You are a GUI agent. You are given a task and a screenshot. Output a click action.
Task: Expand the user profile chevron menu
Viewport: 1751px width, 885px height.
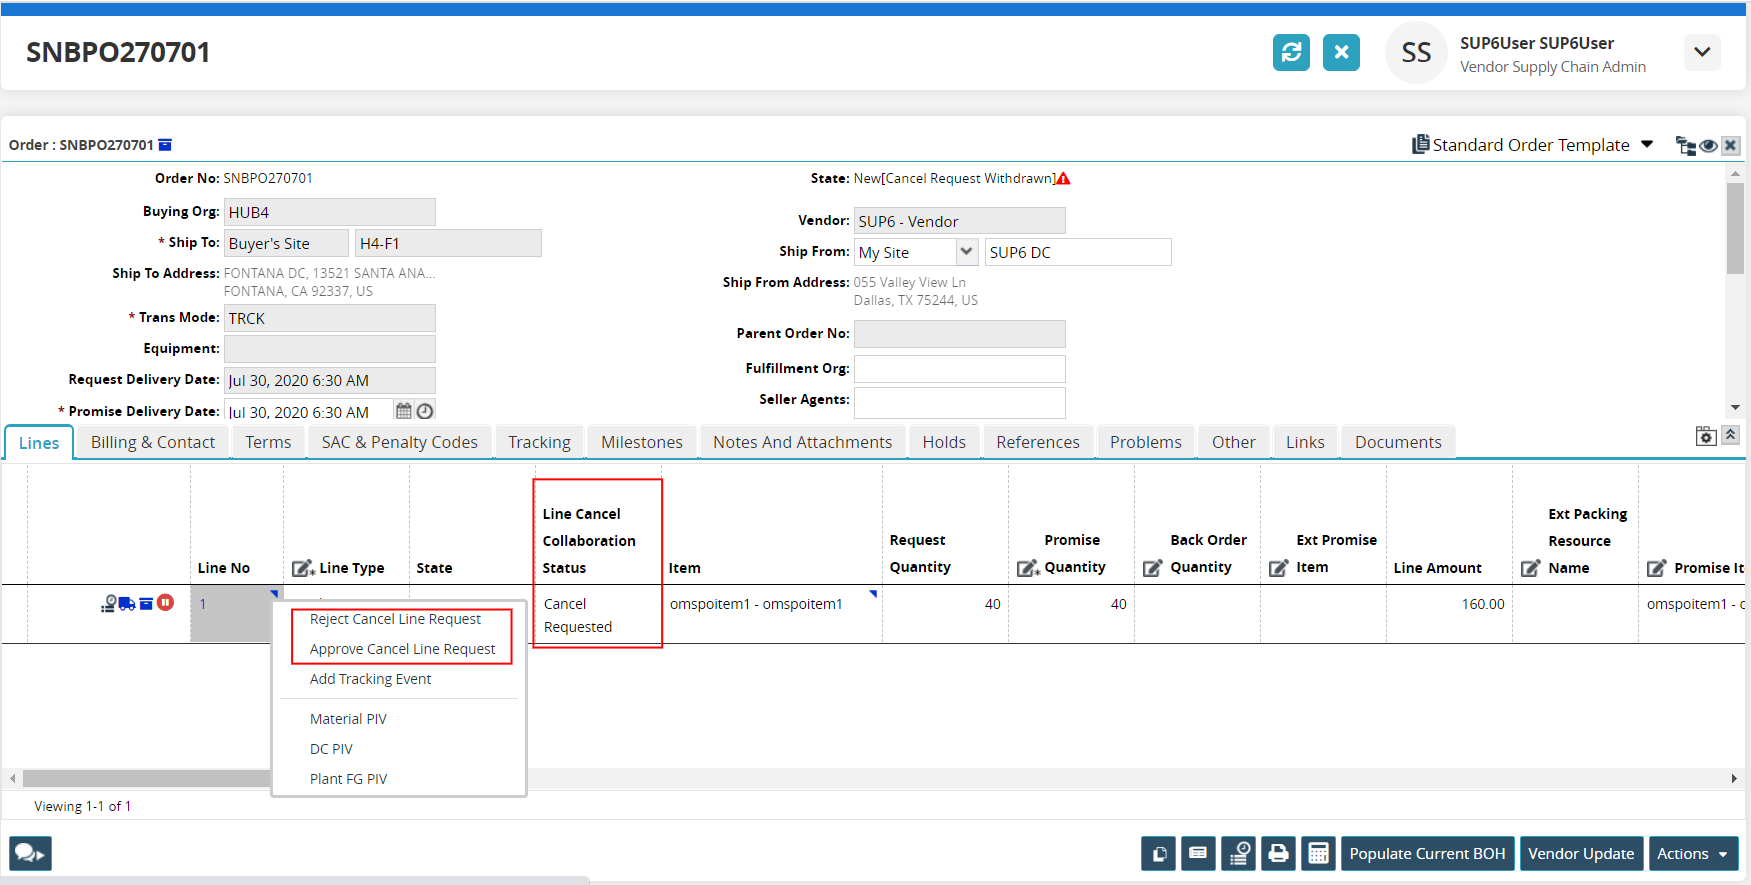point(1702,52)
